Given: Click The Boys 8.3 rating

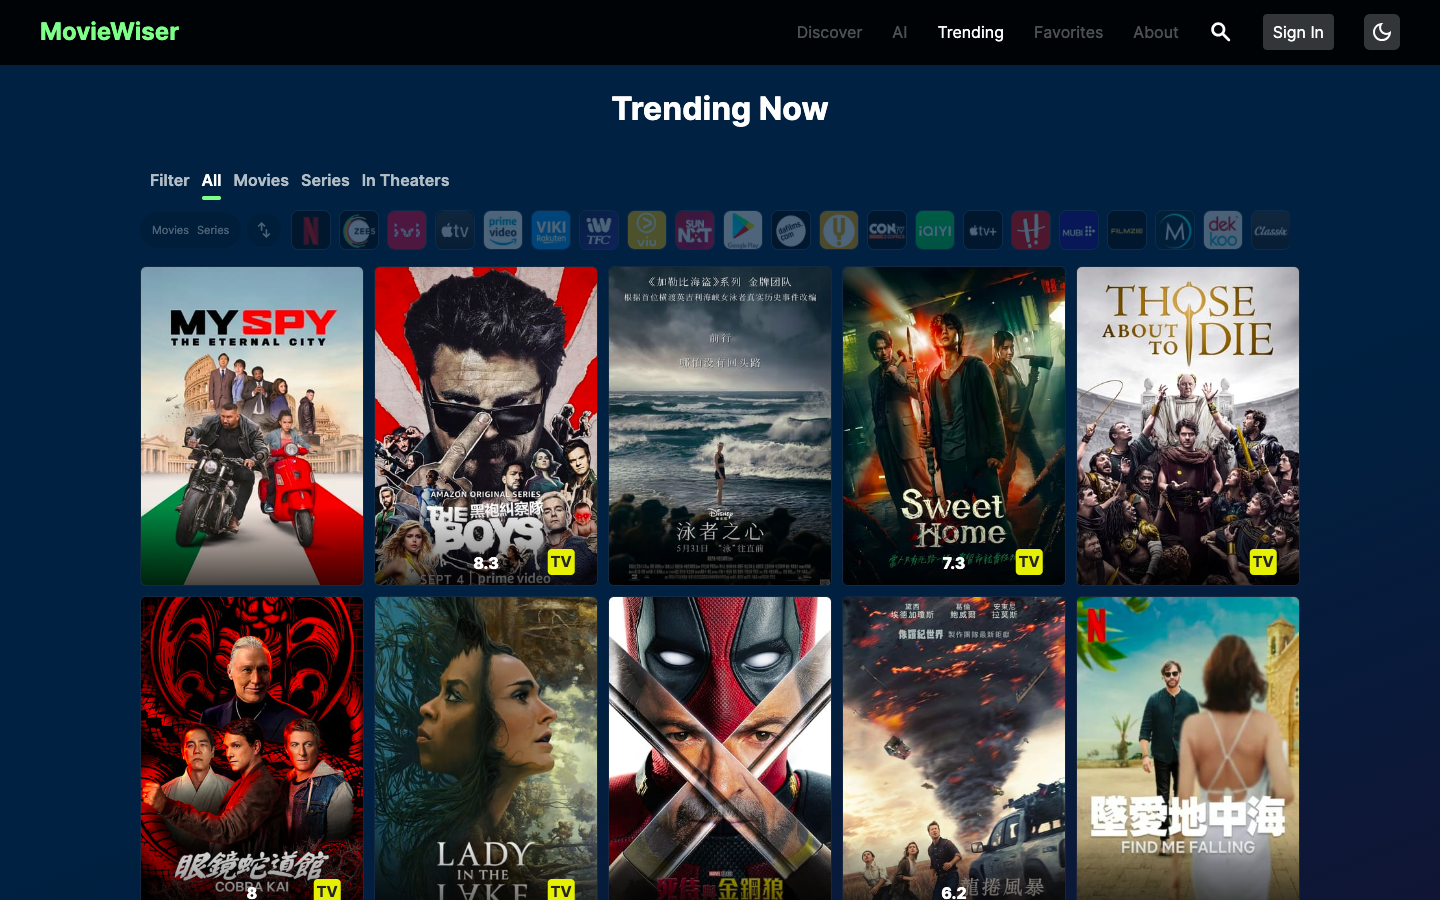Looking at the screenshot, I should [486, 563].
